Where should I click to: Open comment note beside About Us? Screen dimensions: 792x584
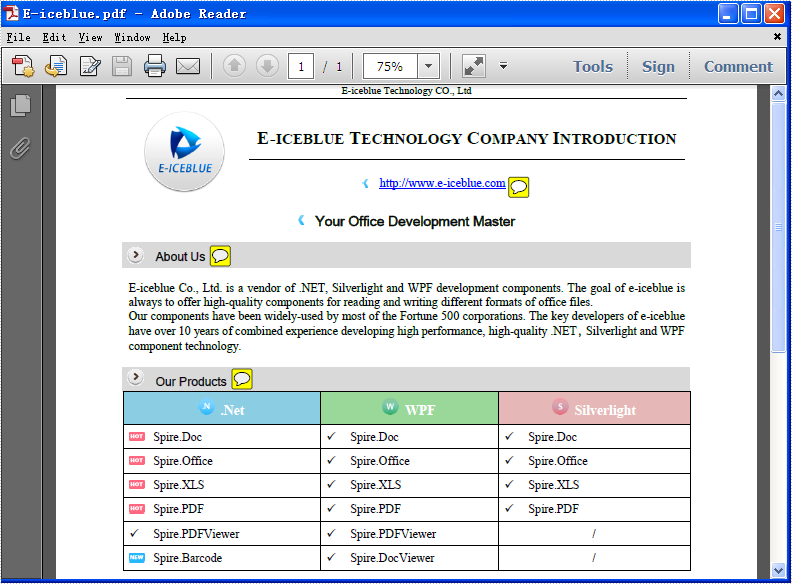[220, 256]
